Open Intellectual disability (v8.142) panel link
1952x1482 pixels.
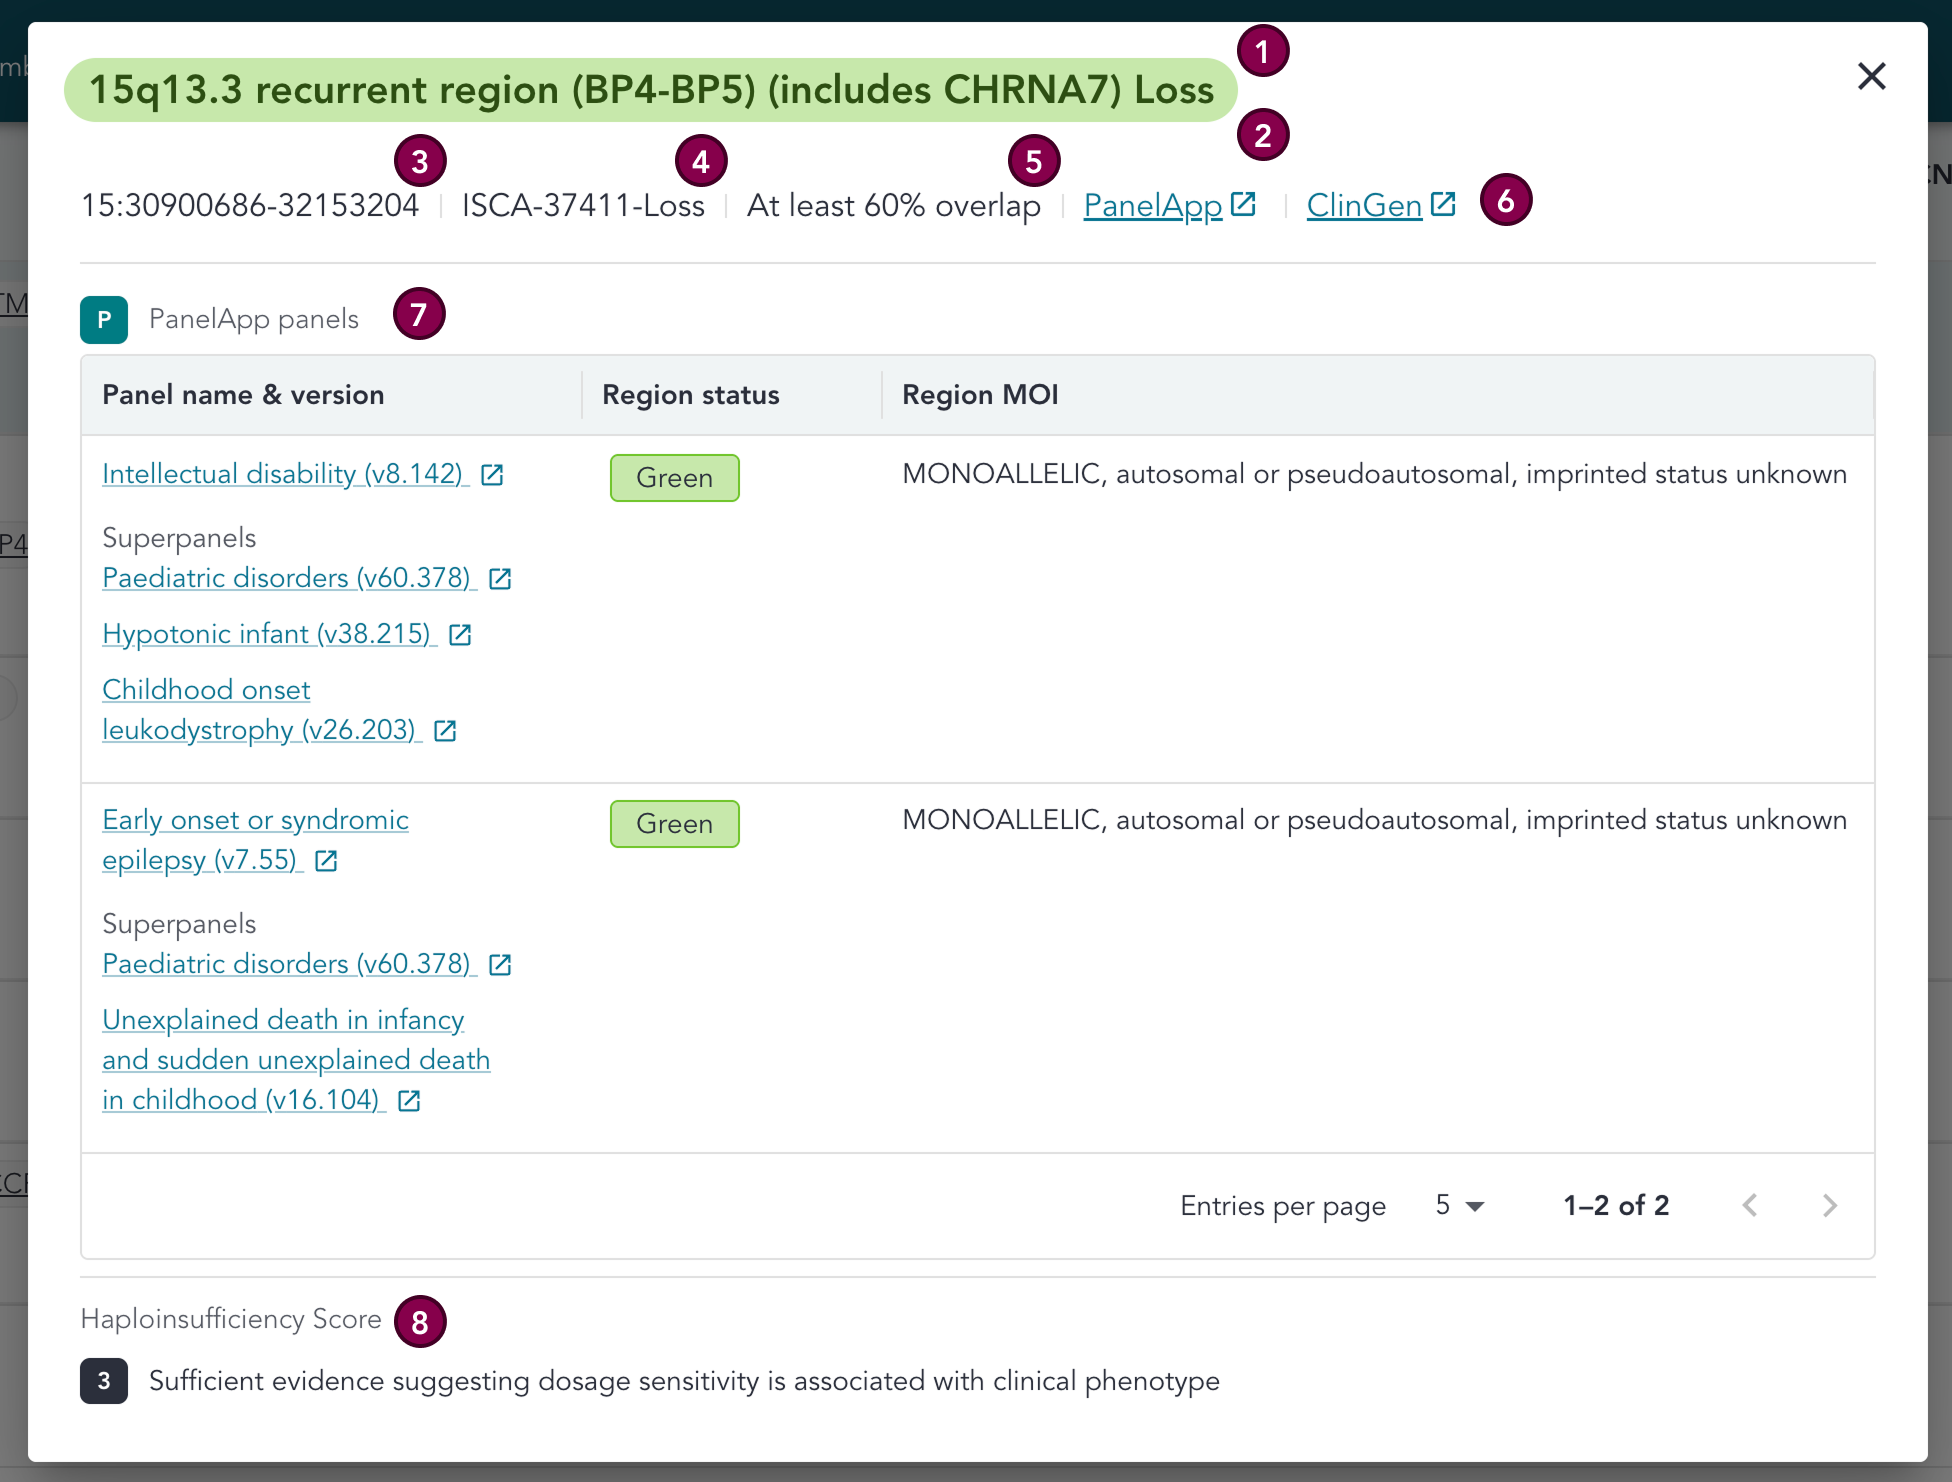(x=282, y=474)
